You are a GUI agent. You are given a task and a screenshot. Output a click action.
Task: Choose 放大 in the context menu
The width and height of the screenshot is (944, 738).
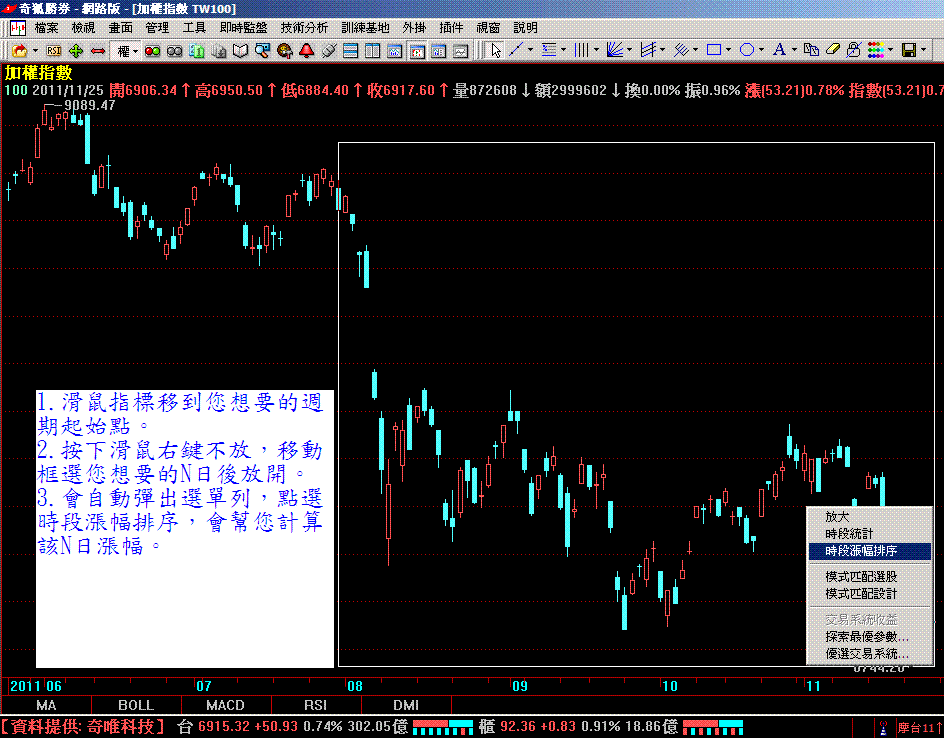869,516
